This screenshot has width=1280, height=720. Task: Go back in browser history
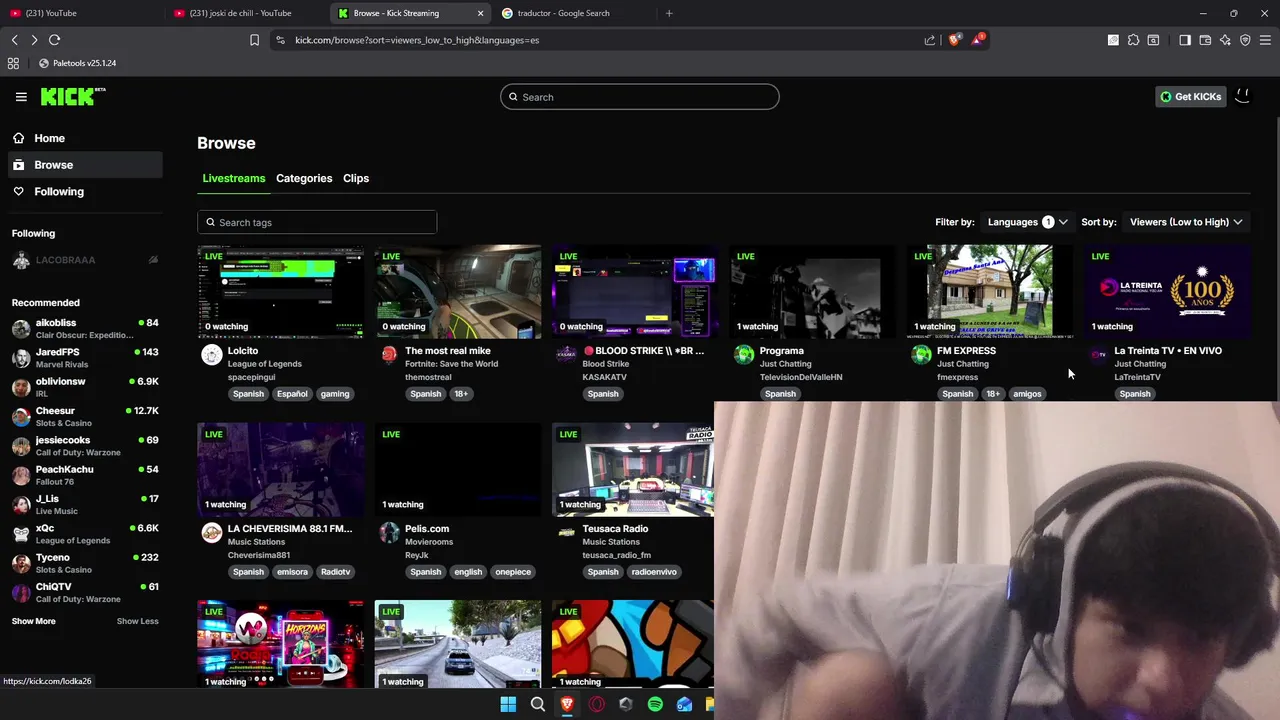(14, 40)
